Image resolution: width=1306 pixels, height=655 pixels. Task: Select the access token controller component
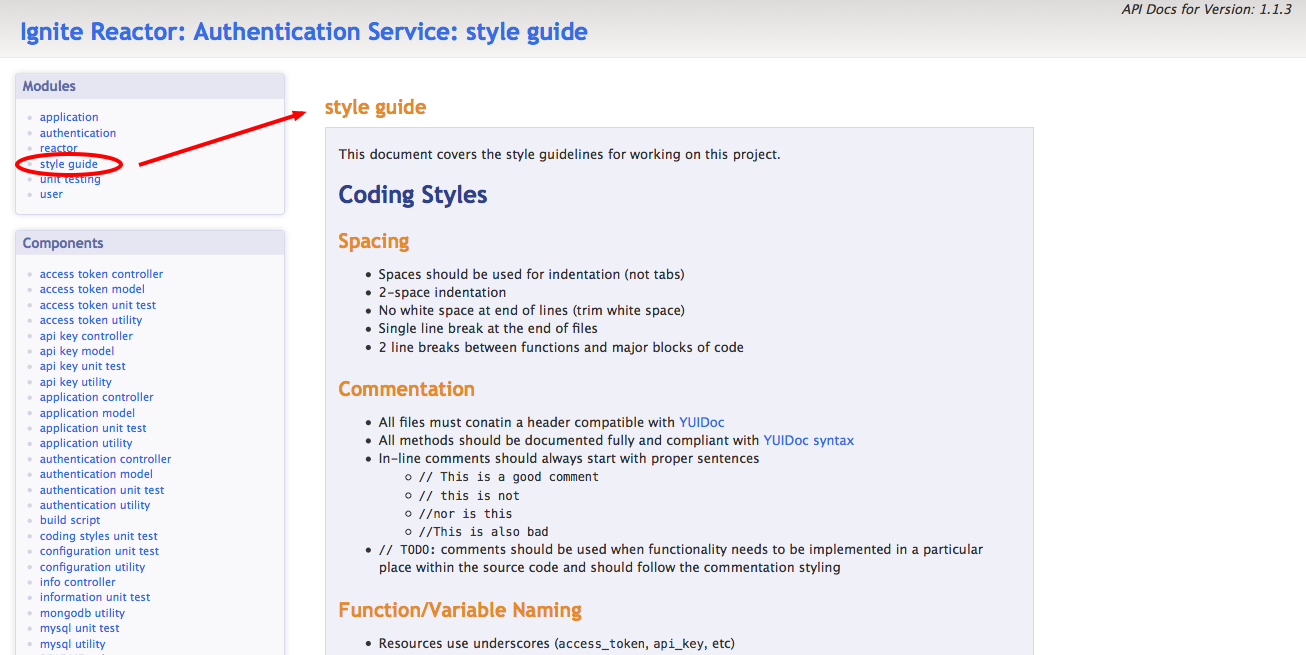coord(101,273)
